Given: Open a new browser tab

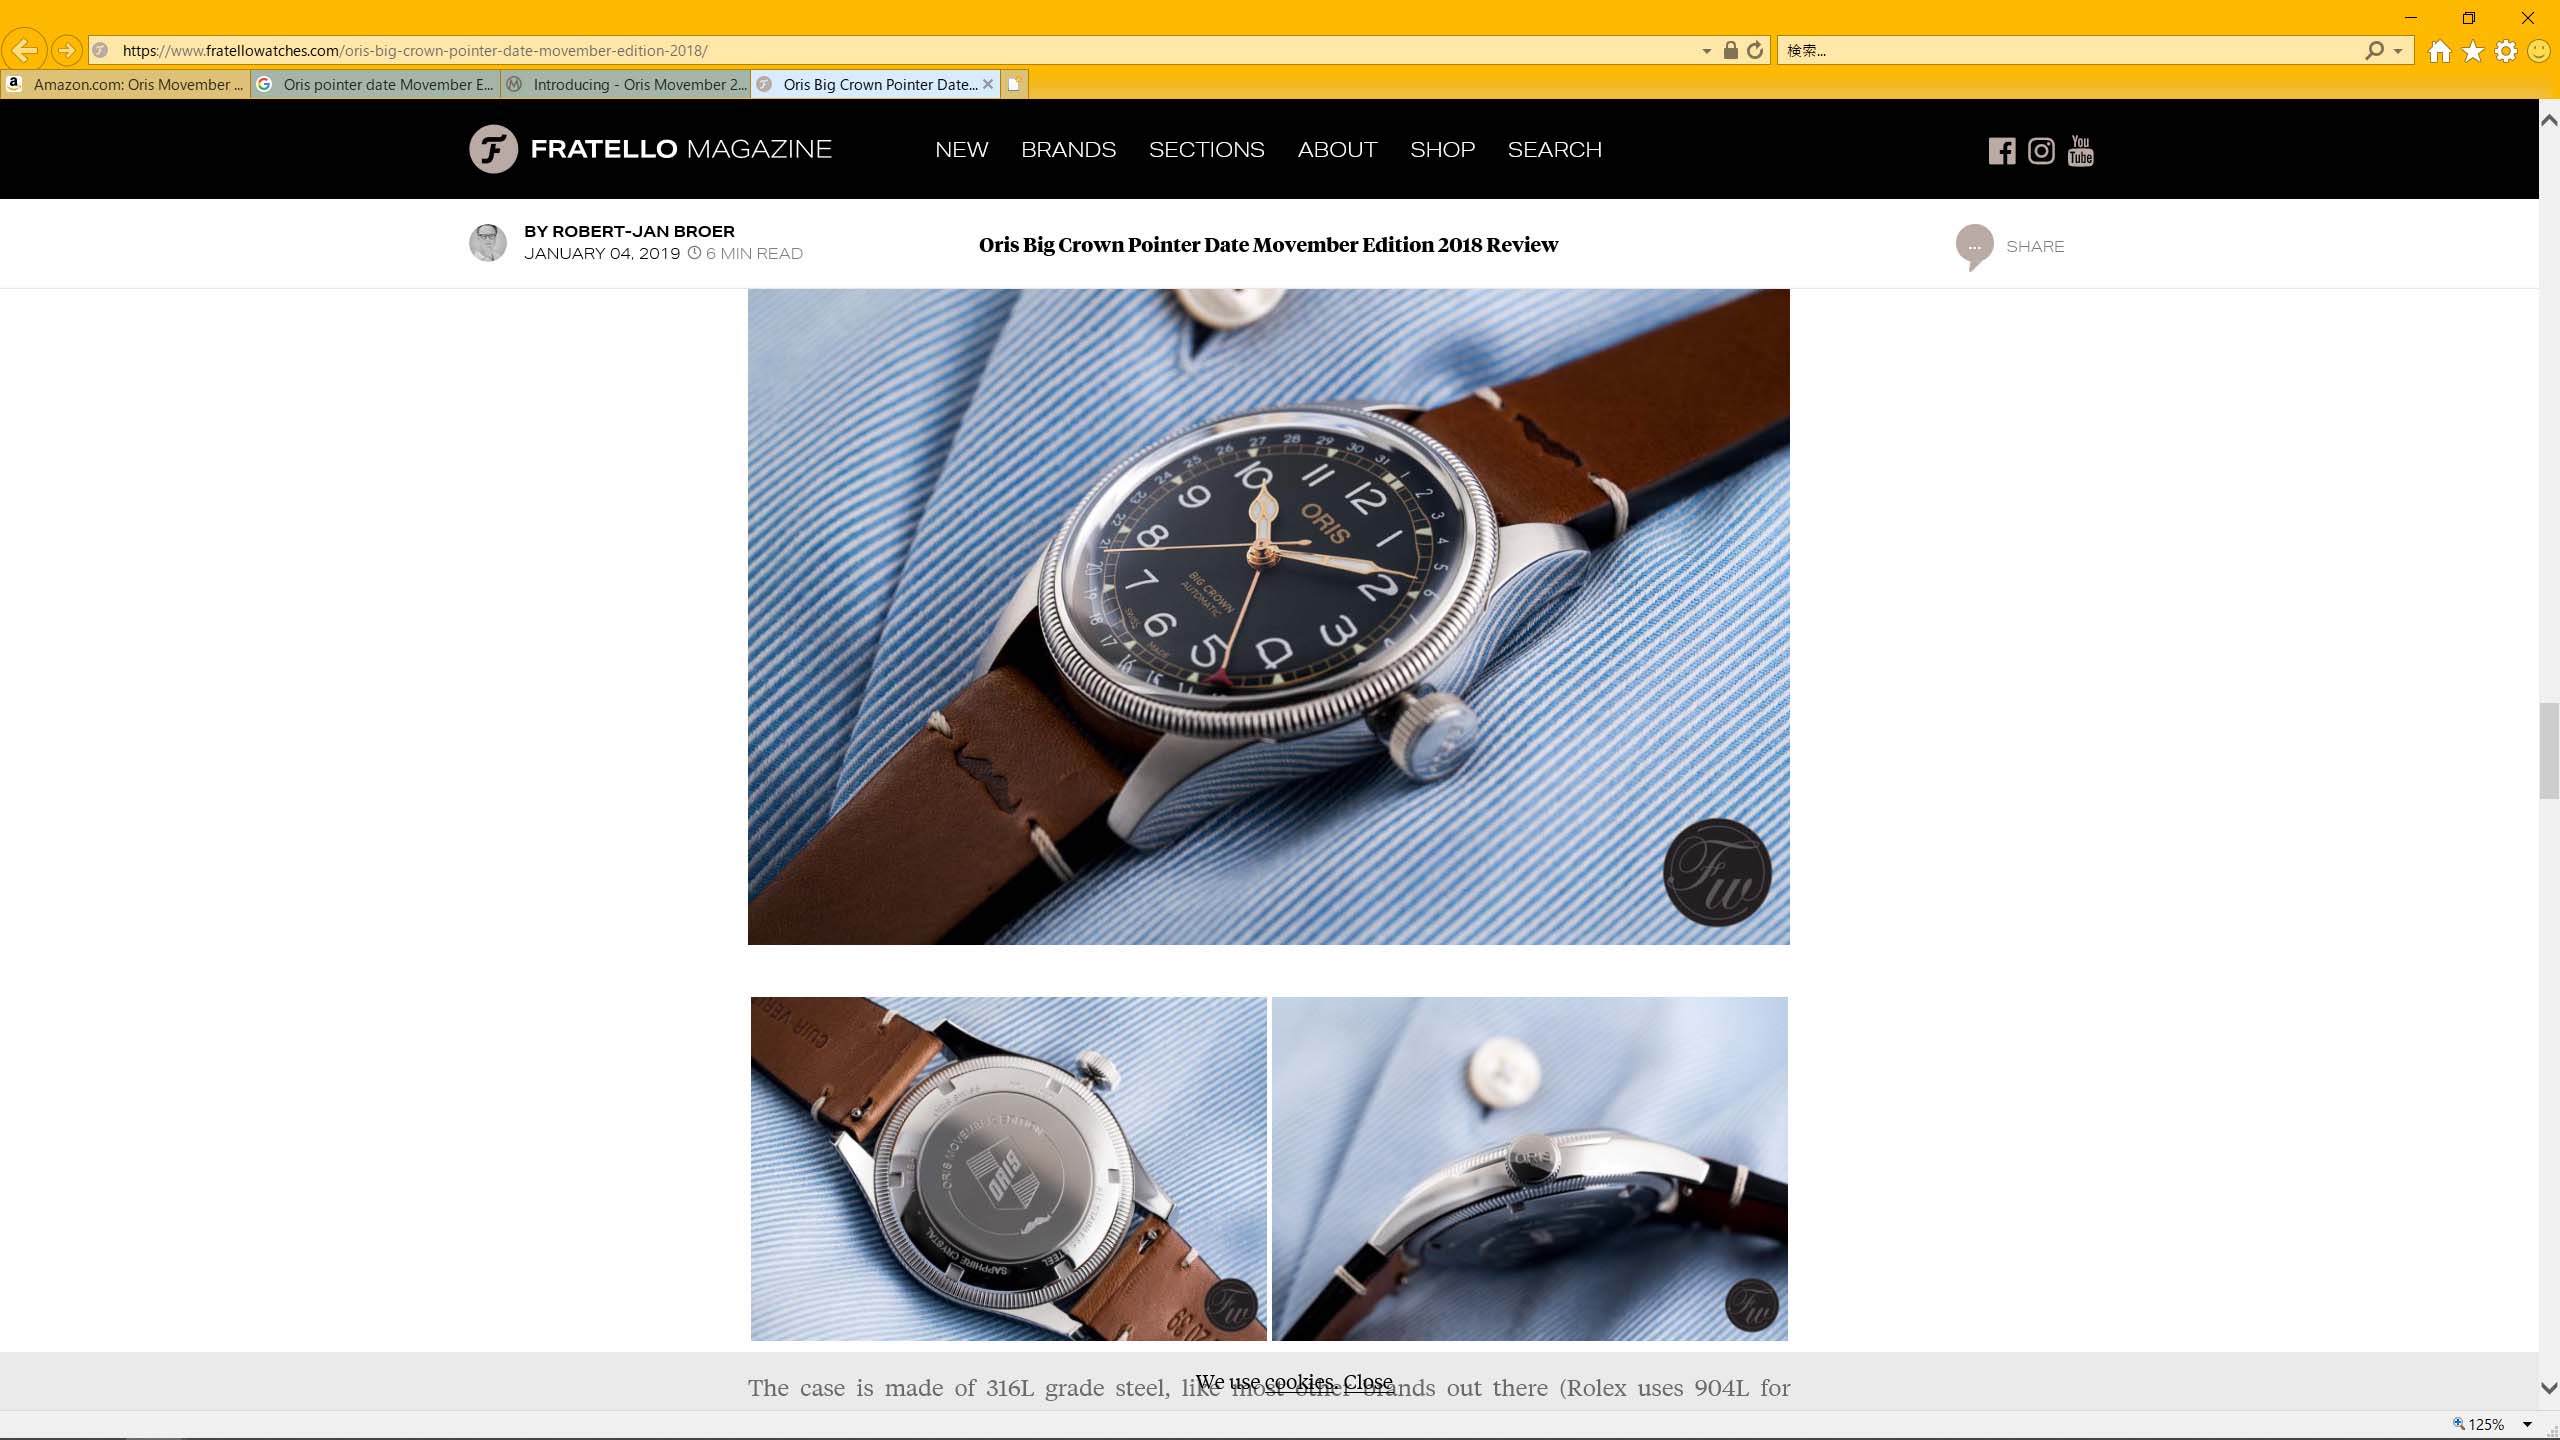Looking at the screenshot, I should pyautogui.click(x=1014, y=85).
